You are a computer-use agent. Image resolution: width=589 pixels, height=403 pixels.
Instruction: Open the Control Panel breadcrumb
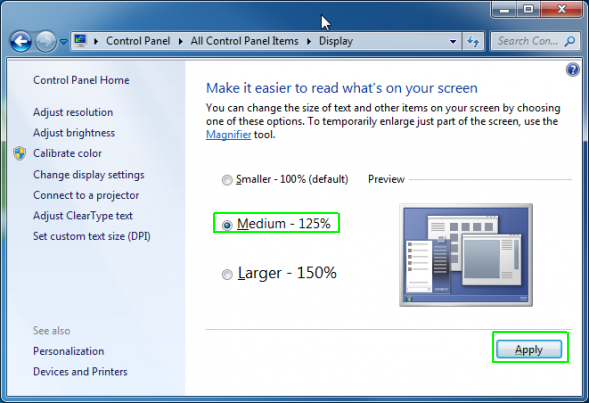[x=138, y=41]
